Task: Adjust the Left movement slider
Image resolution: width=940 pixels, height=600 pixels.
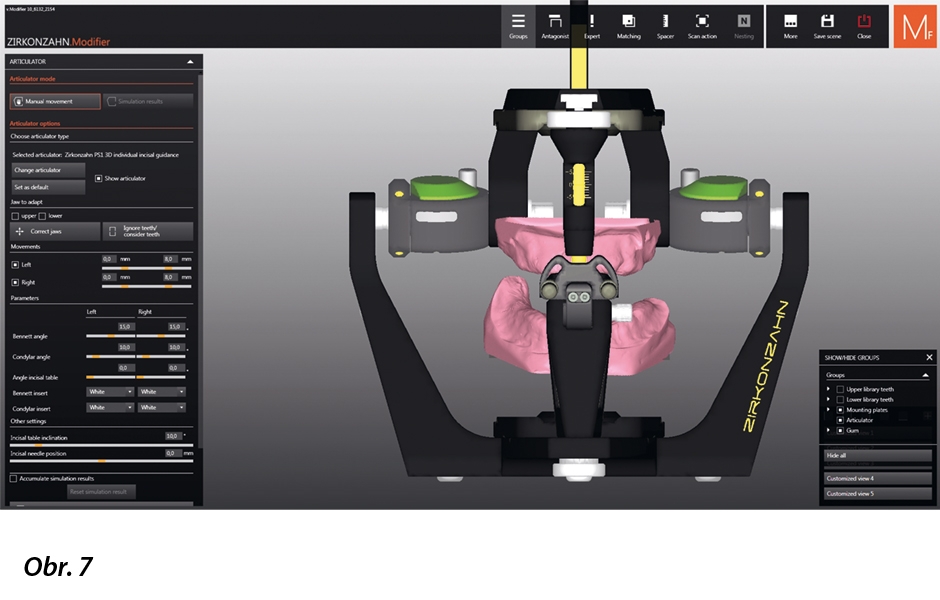Action: coord(146,269)
